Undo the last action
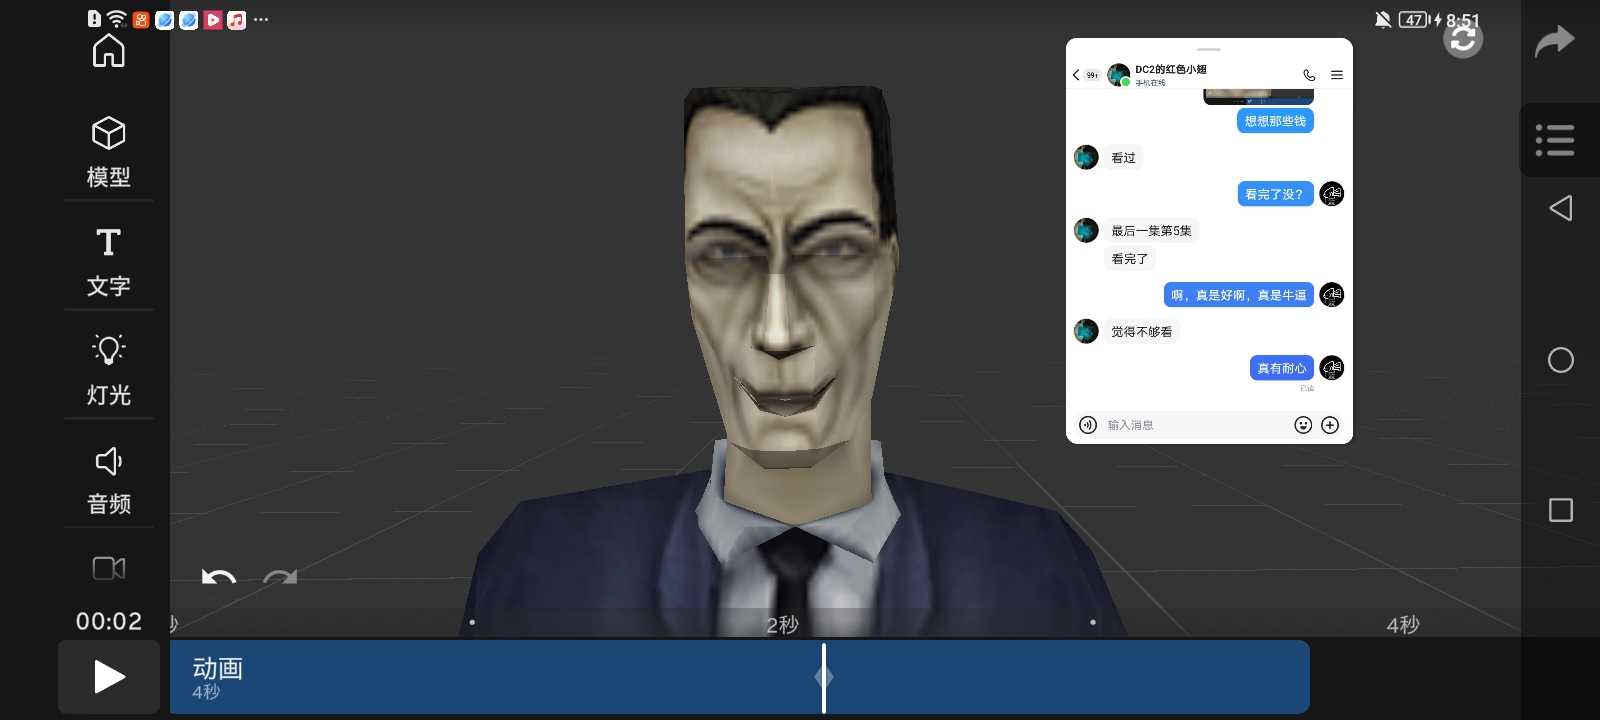 pos(219,577)
